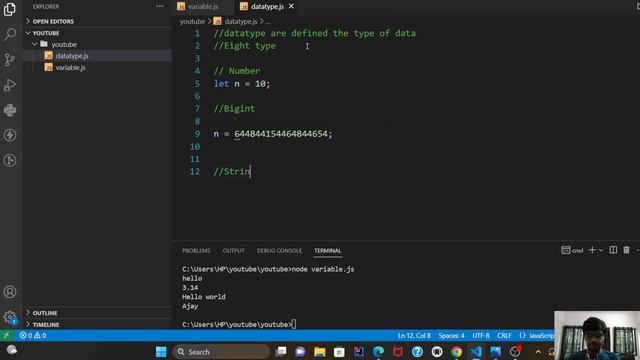The image size is (640, 360).
Task: Switch to the Problems panel tab
Action: (x=196, y=251)
